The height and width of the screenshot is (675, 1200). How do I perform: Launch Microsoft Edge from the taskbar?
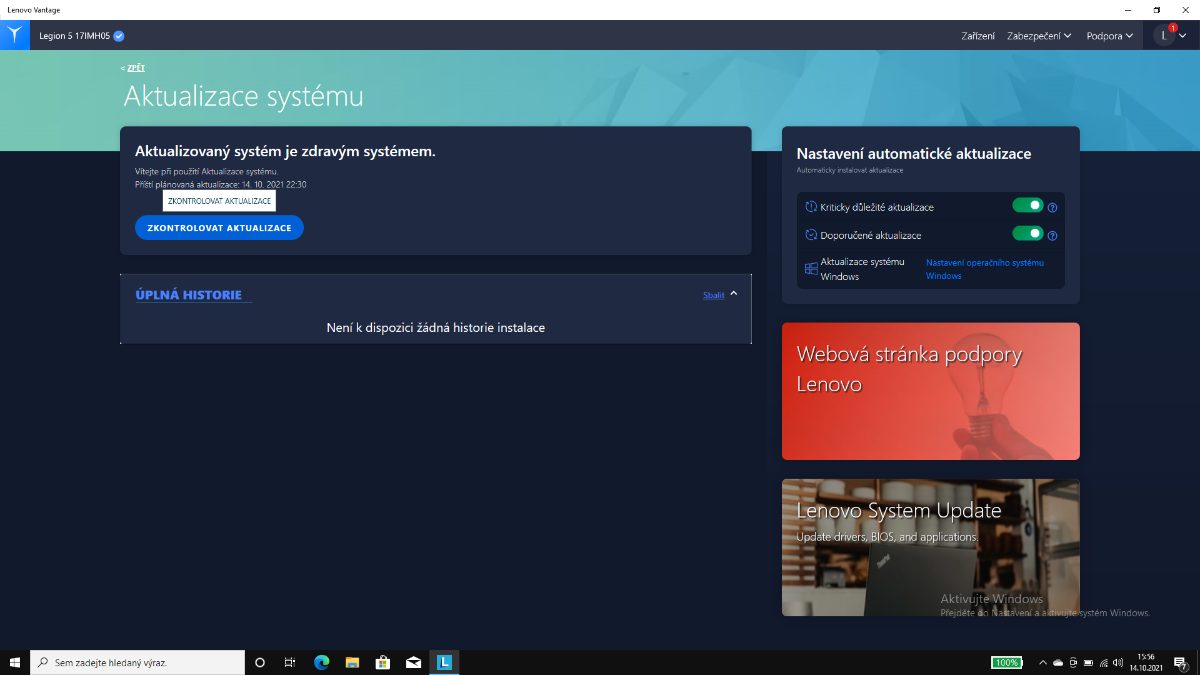click(321, 662)
